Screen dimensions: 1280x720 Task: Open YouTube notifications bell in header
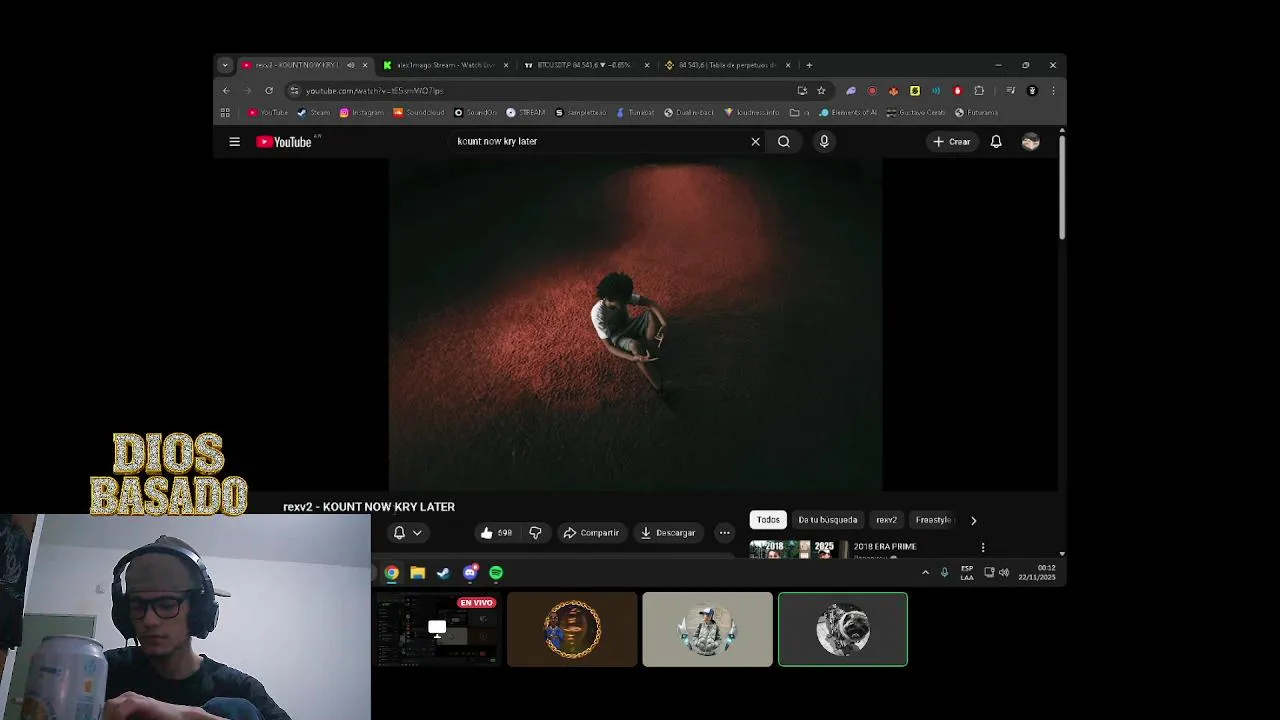click(996, 142)
